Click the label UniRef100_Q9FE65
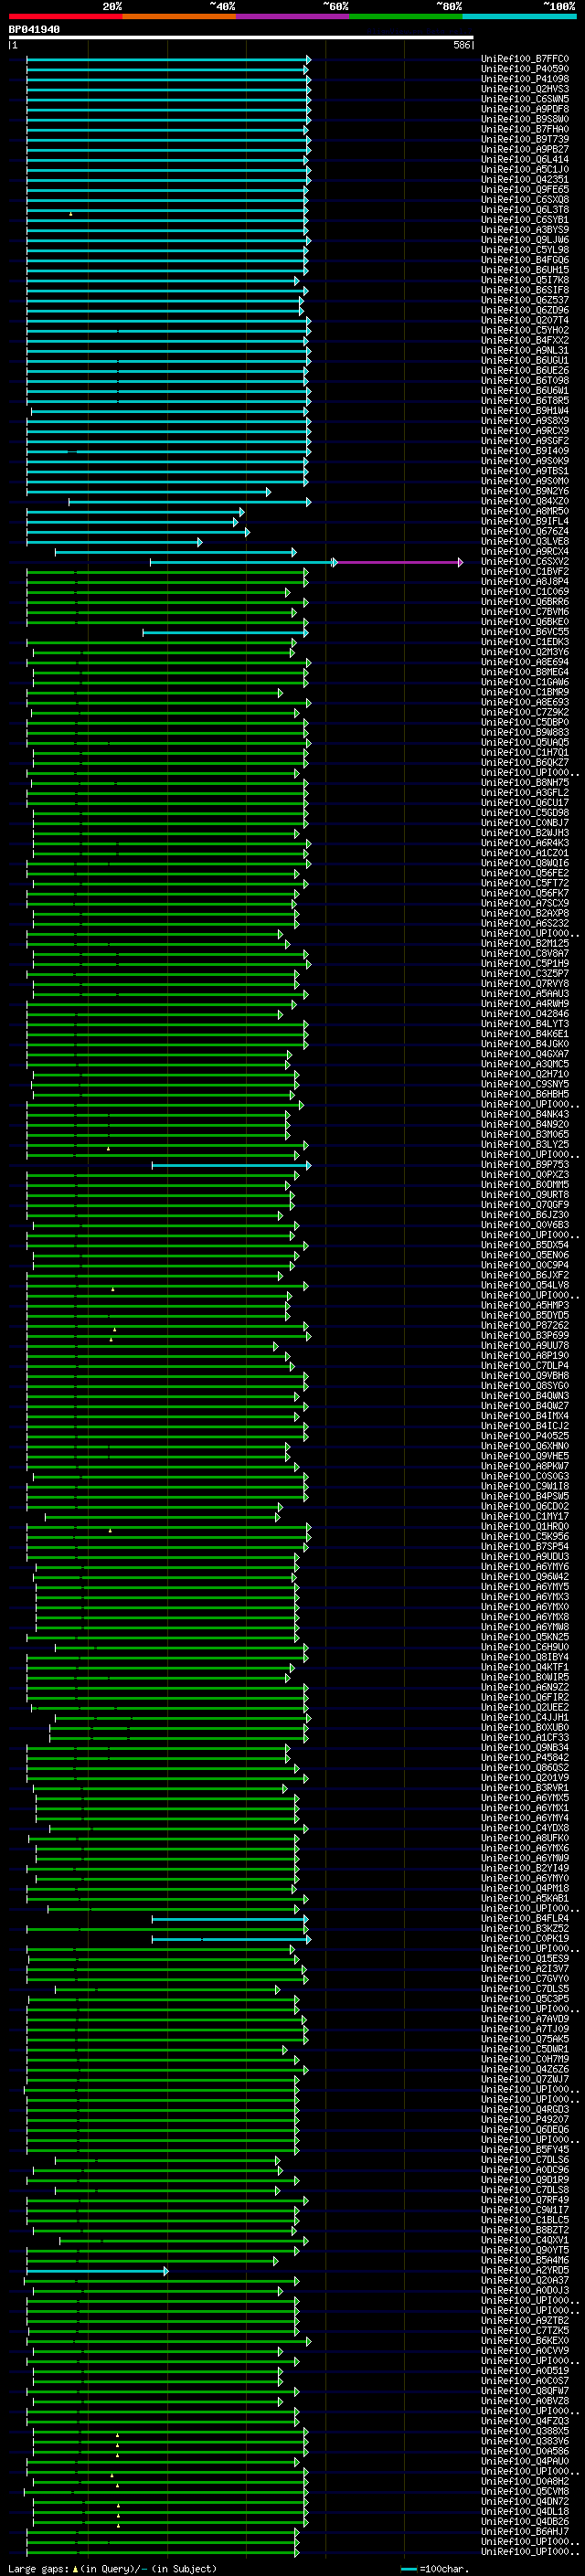Viewport: 585px width, 2576px height. (525, 190)
